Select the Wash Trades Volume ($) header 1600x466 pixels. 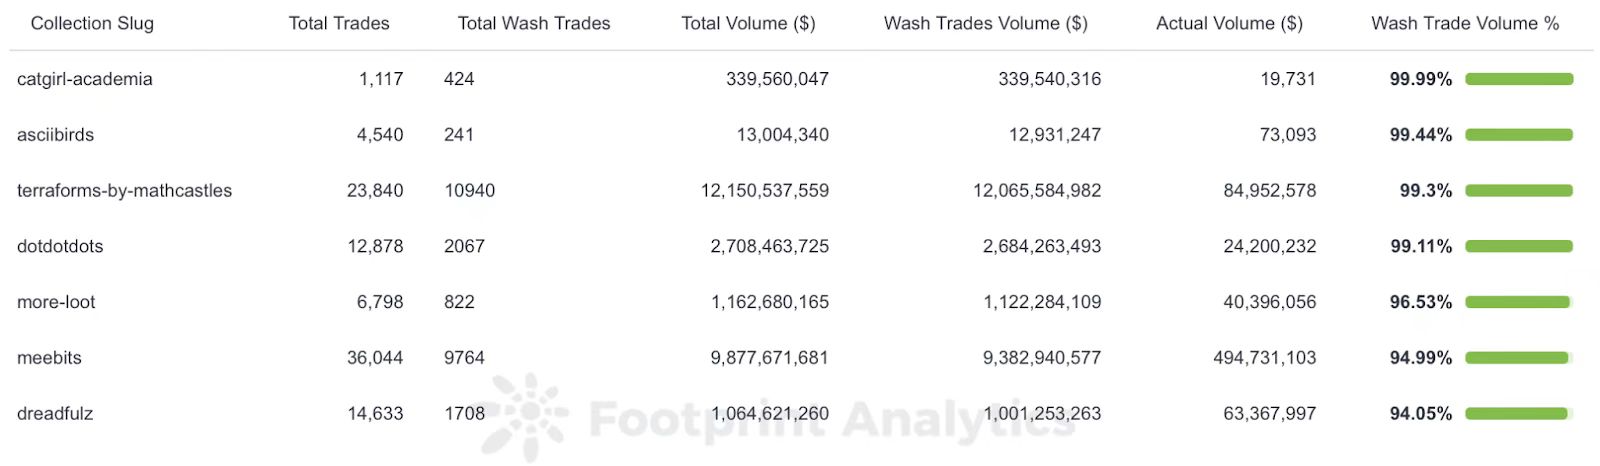tap(985, 23)
